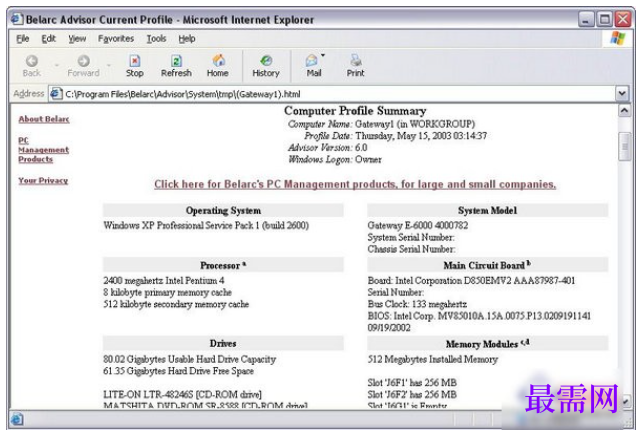This screenshot has height=430, width=637.
Task: Click Windows Logon Owner text
Action: [x=335, y=159]
